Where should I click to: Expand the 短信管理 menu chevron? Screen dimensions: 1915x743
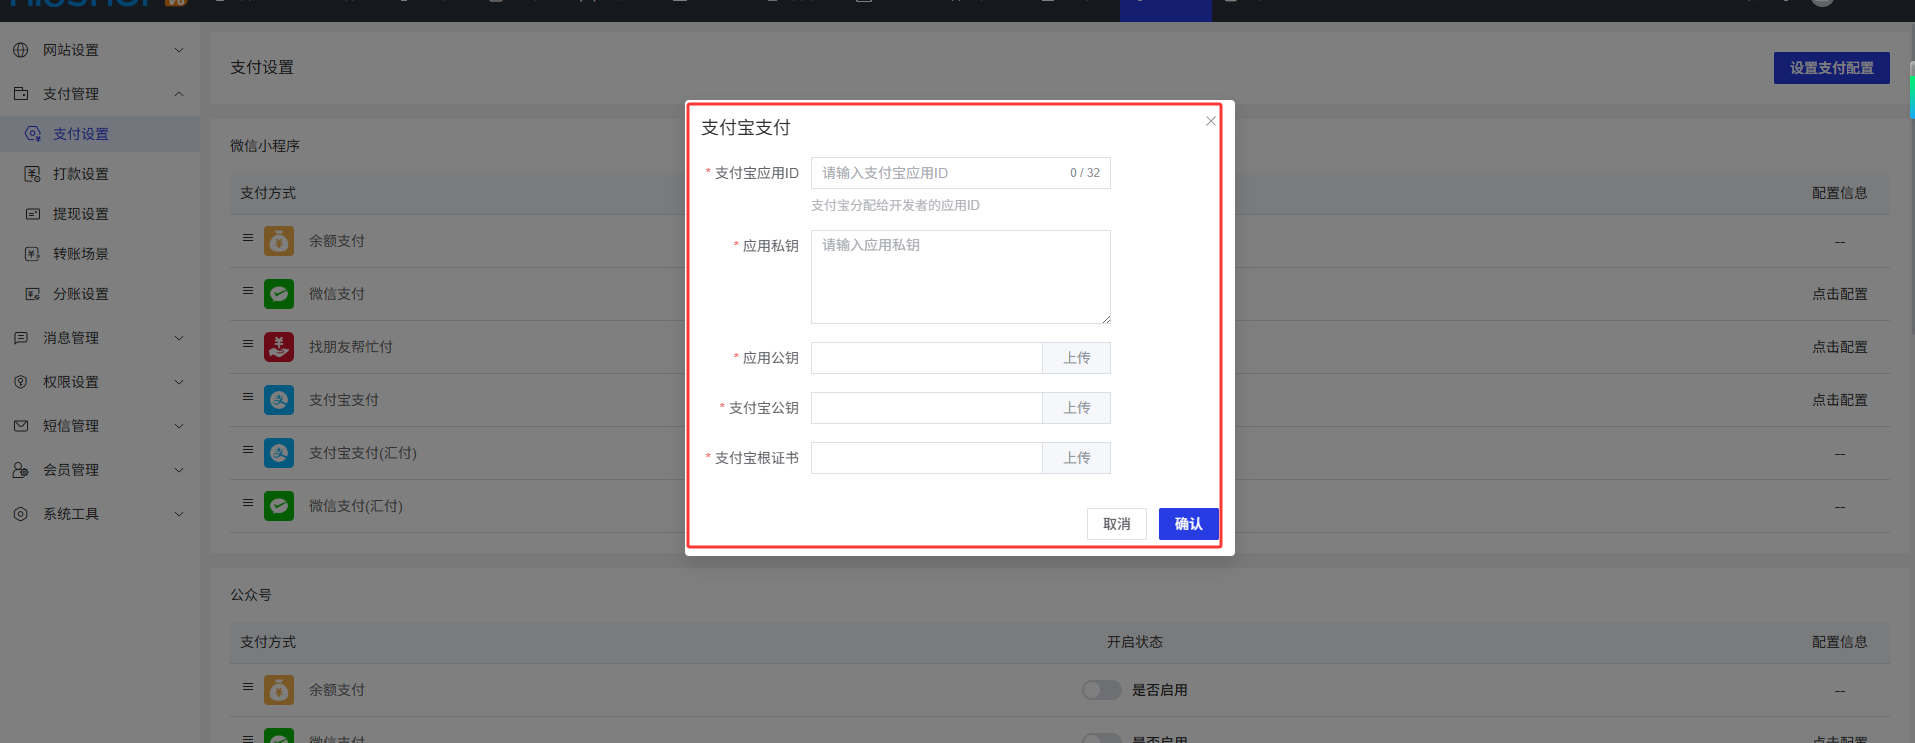pos(179,426)
